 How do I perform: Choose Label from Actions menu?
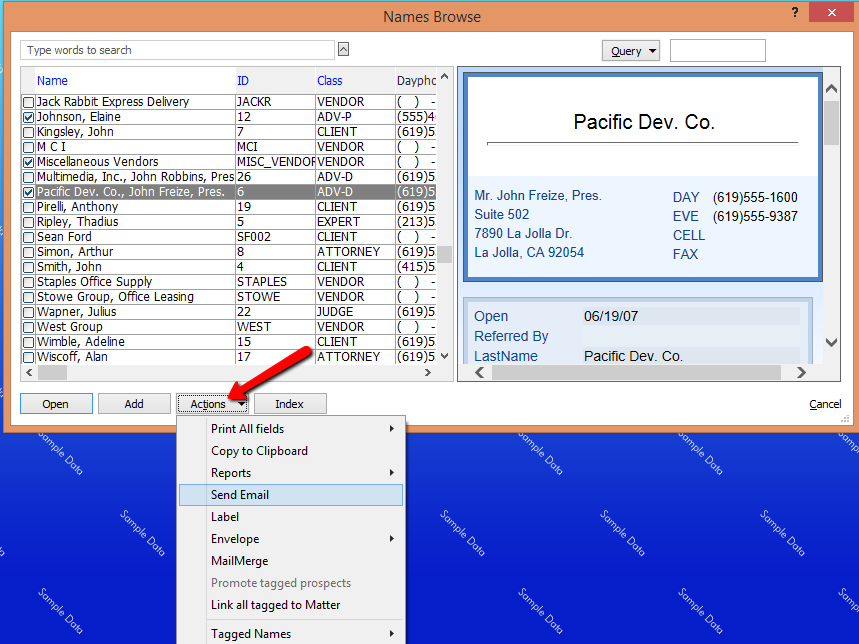(291, 517)
